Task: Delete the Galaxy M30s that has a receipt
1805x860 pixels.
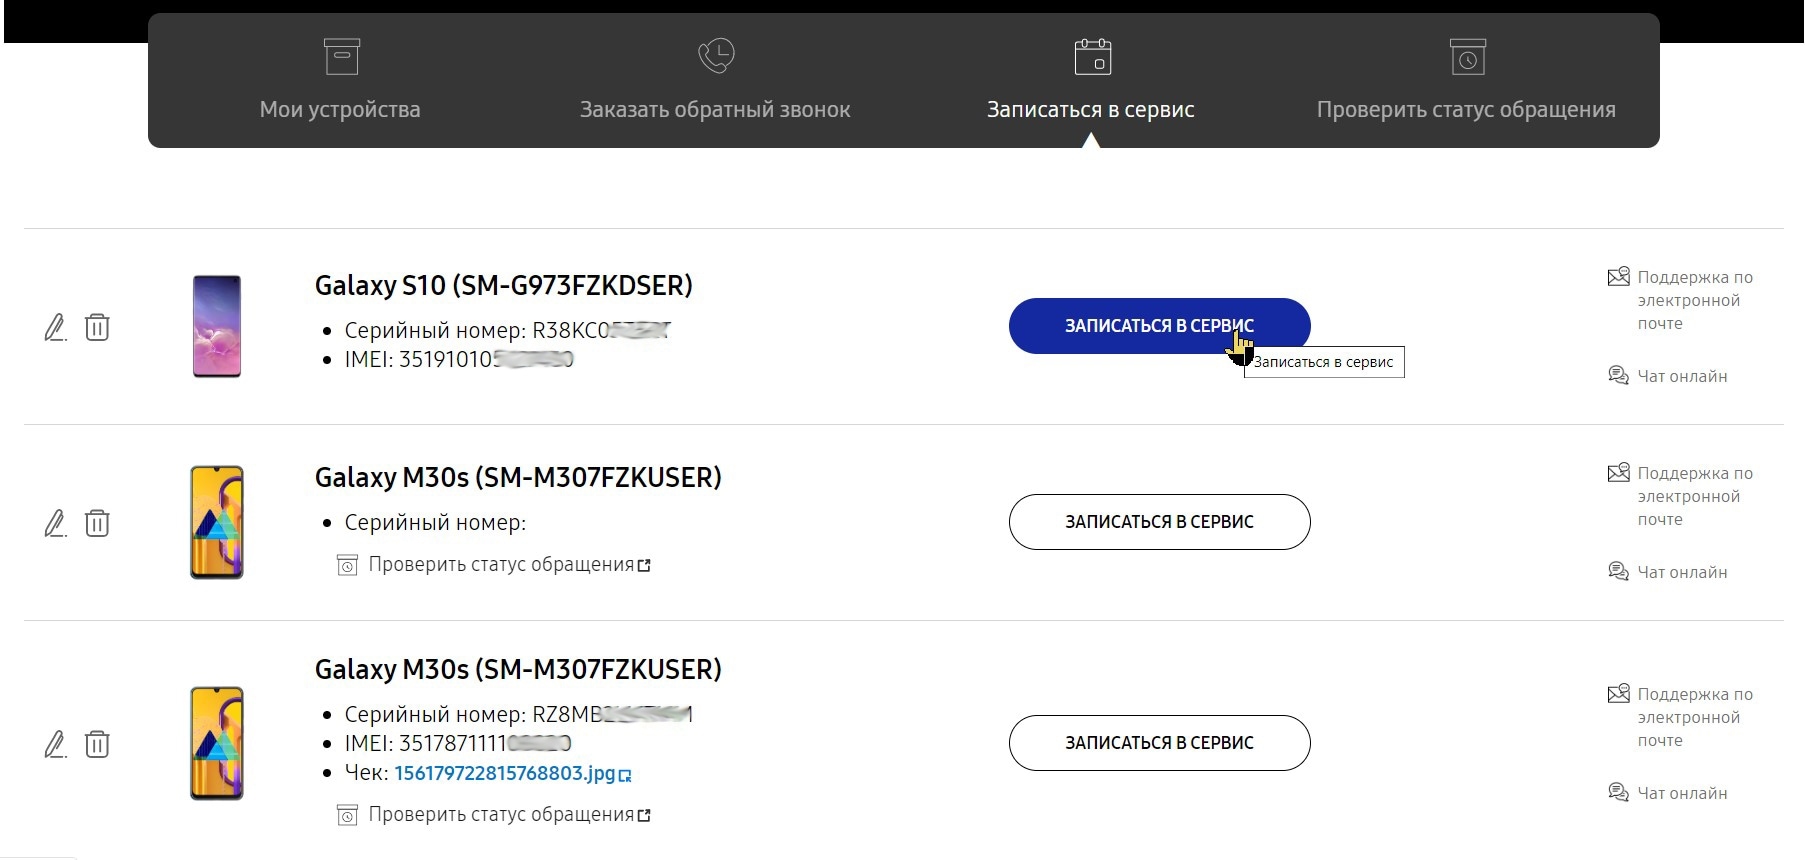Action: click(x=97, y=744)
